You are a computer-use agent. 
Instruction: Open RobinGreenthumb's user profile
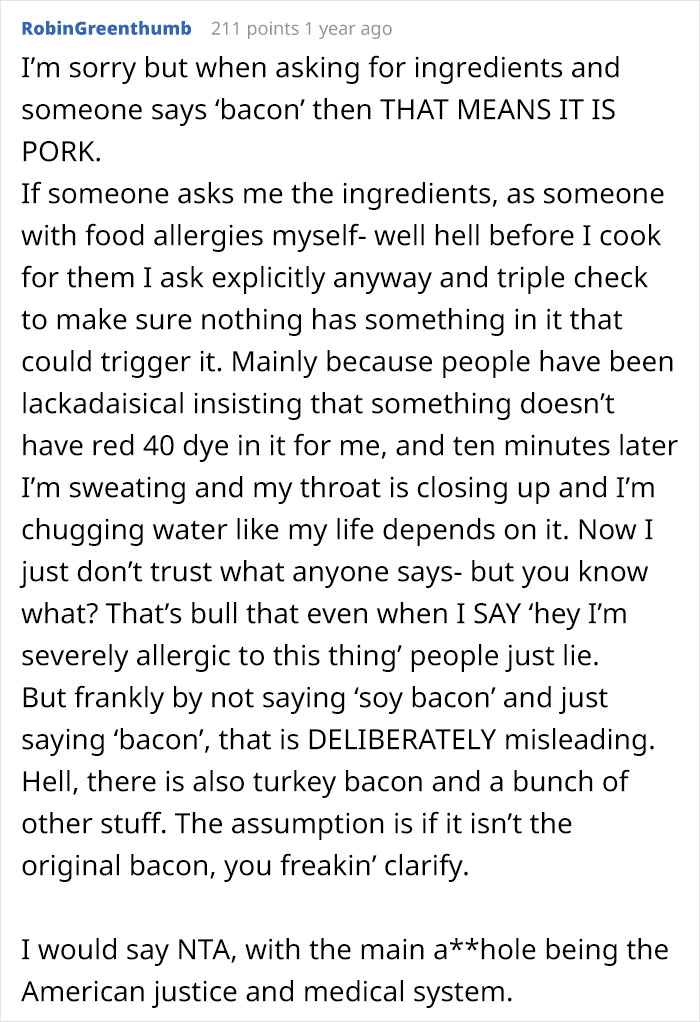click(x=105, y=28)
